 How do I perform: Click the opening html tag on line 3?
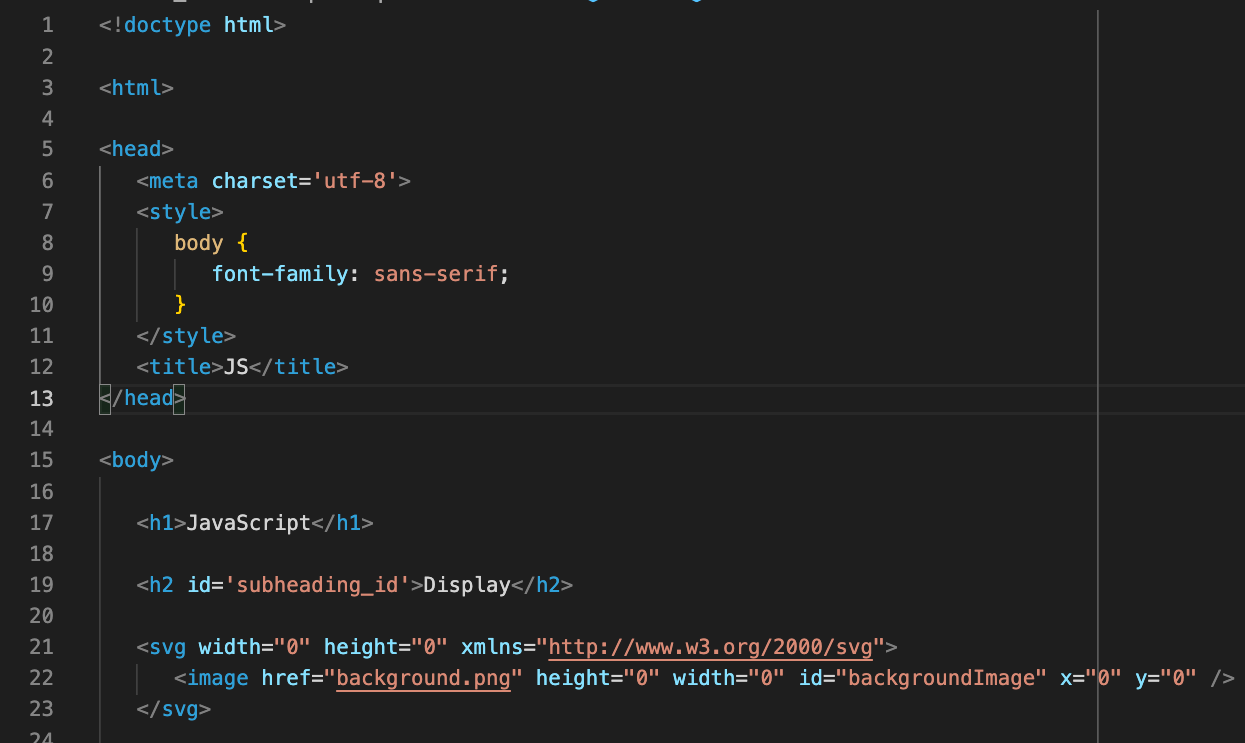tap(135, 87)
